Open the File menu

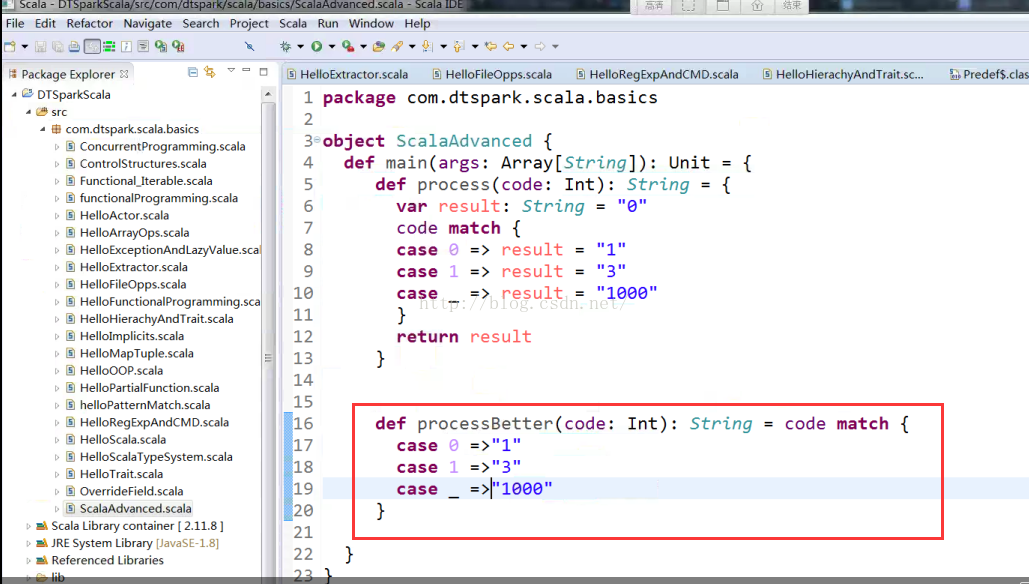tap(14, 24)
